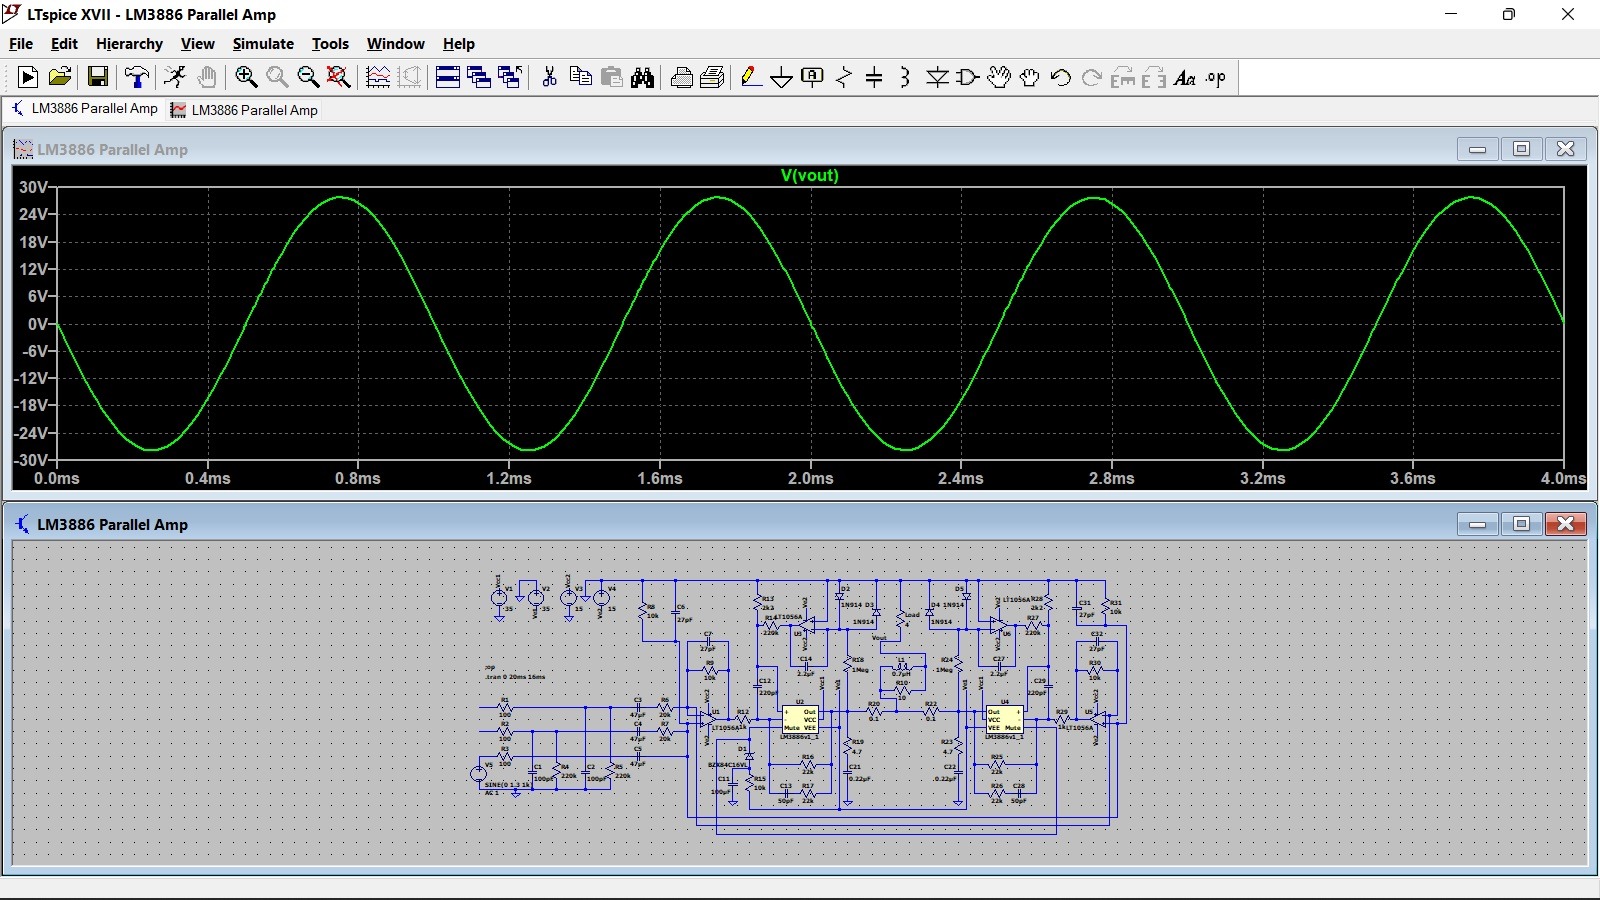Click the right yellow LM3886 chip in schematic
1600x900 pixels.
tap(1004, 719)
